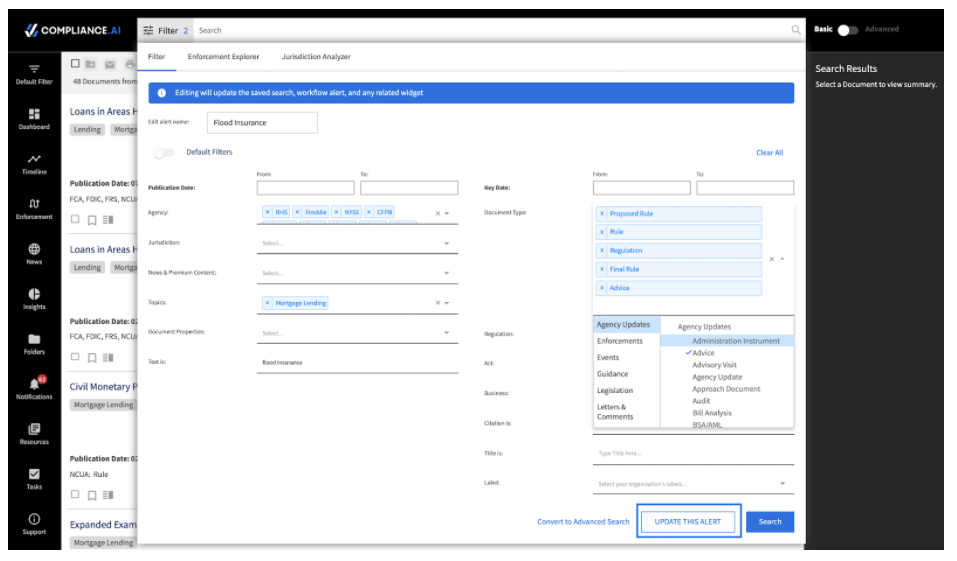Switch to Enforcement Explorer tab
This screenshot has height=561, width=957.
coord(223,56)
